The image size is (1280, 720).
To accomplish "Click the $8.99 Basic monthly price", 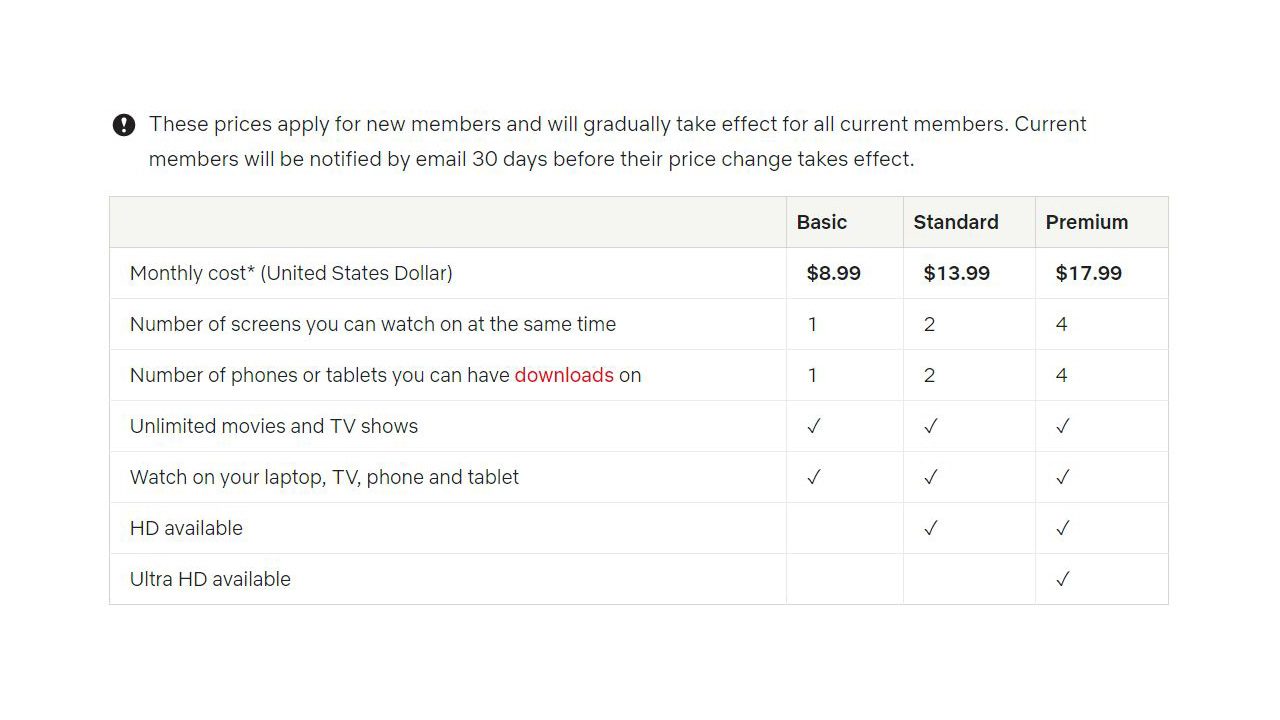I will coord(833,273).
